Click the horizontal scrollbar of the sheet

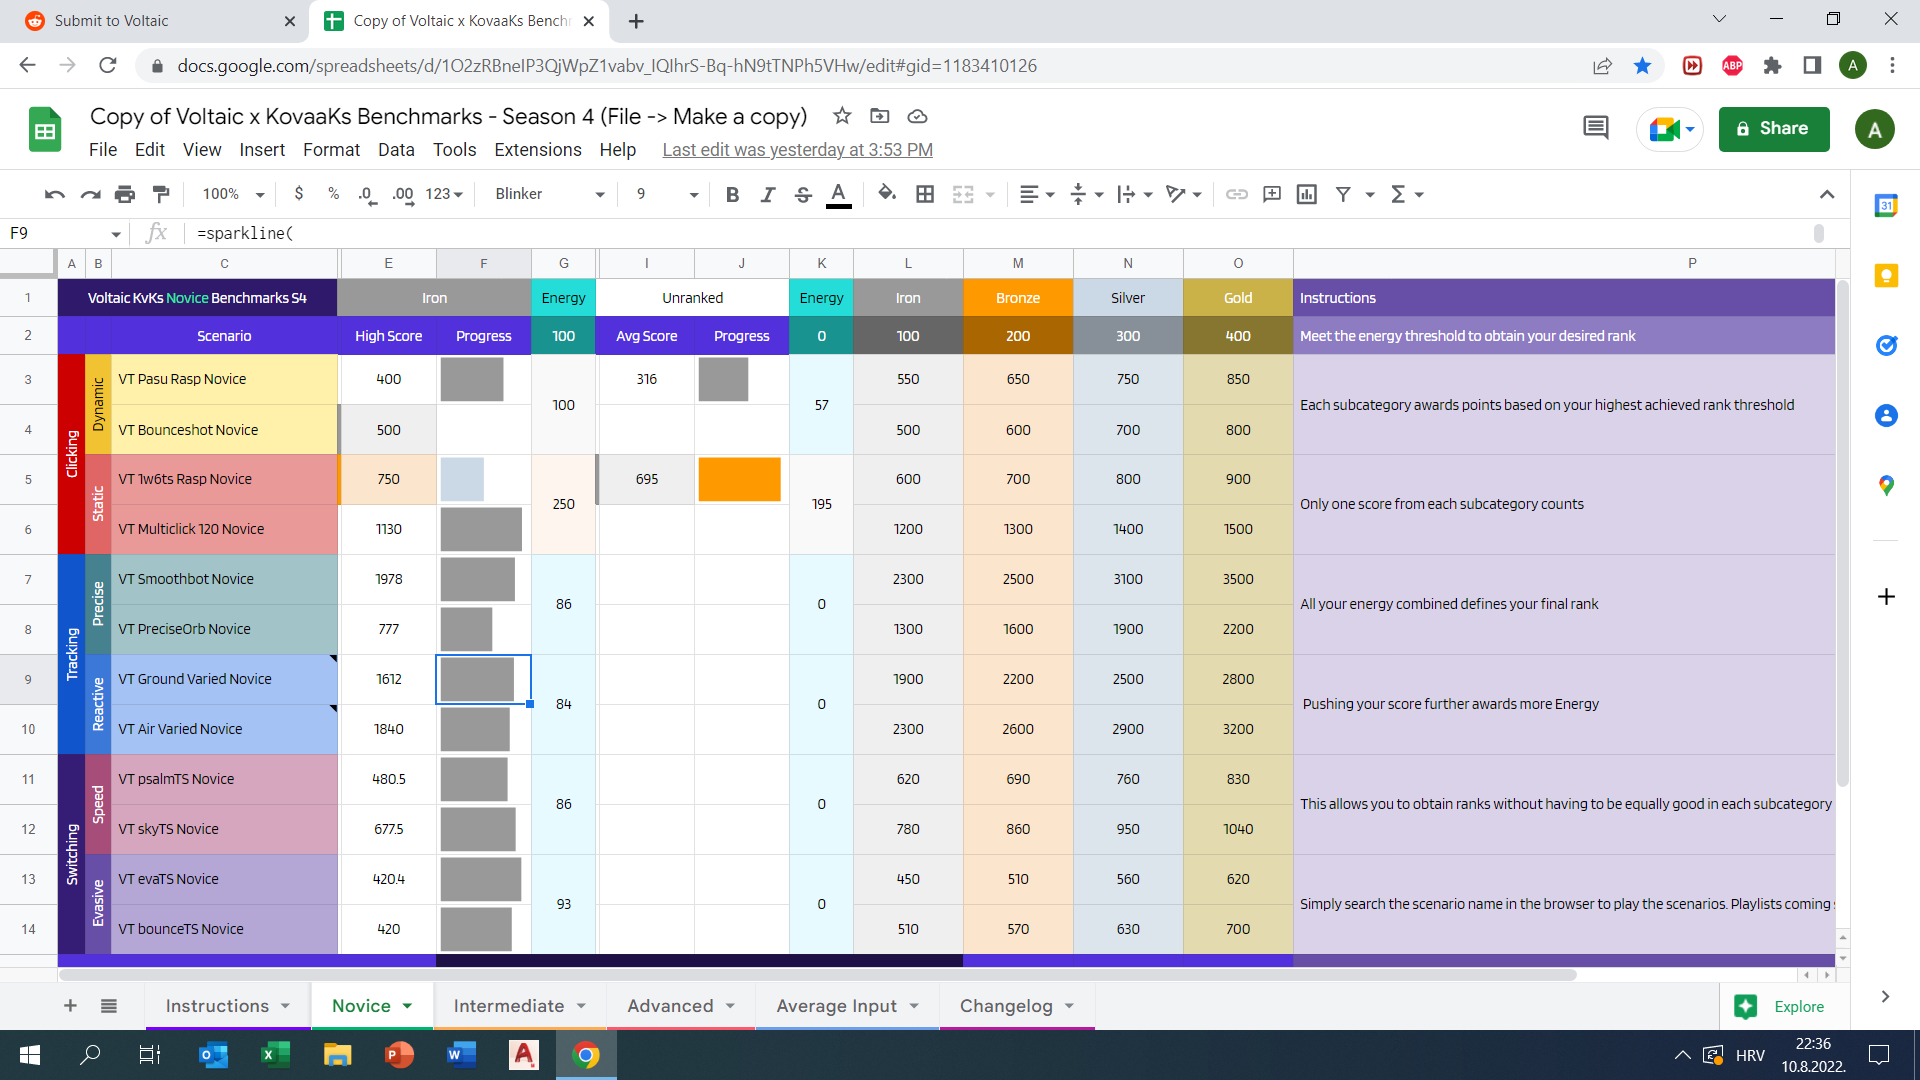tap(817, 975)
